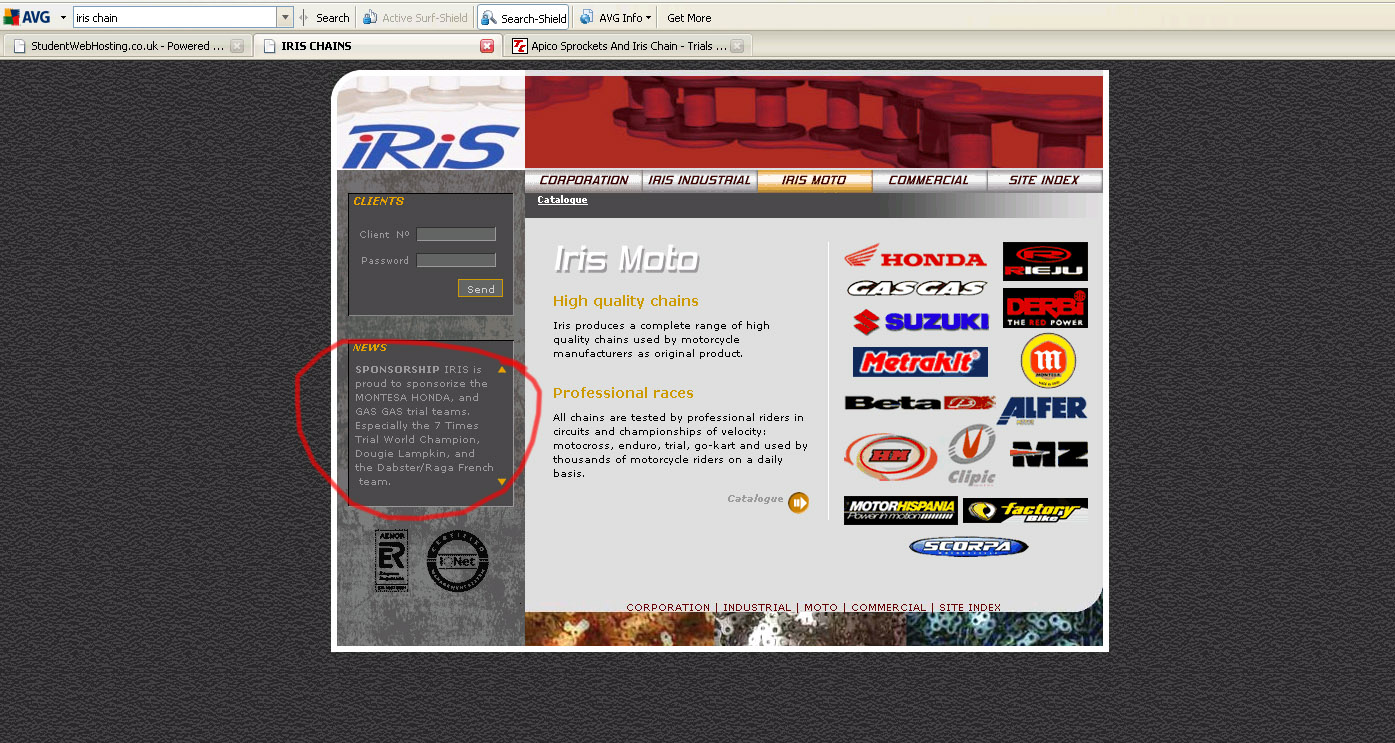Click the Scorpa logo
Screen dimensions: 1395x743
click(969, 547)
